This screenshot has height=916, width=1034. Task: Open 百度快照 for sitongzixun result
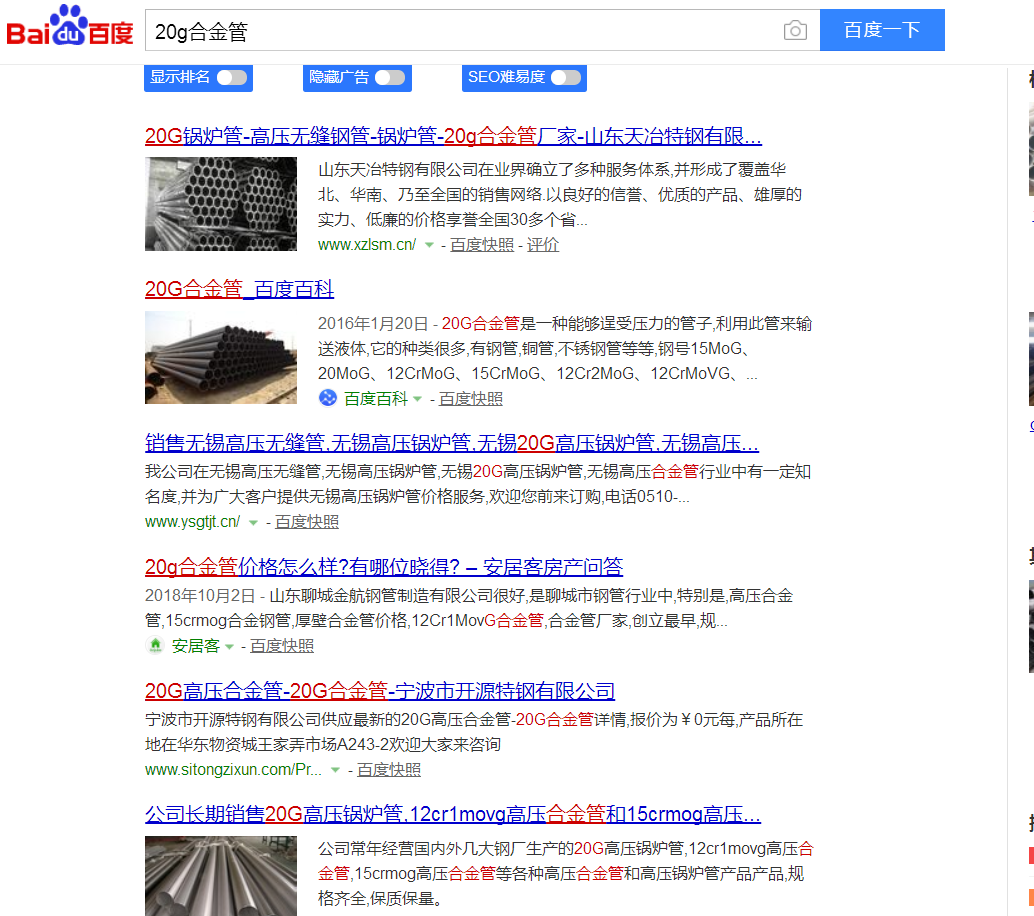388,770
